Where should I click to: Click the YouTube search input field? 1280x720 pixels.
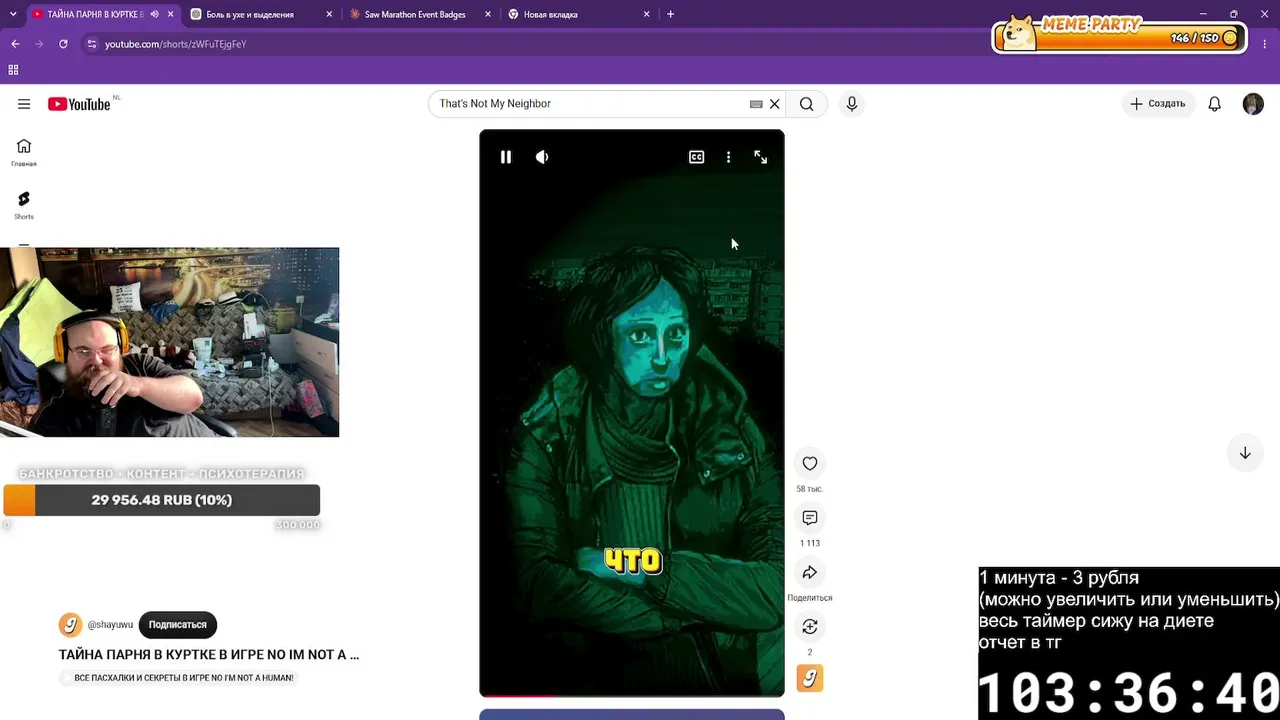click(x=590, y=104)
